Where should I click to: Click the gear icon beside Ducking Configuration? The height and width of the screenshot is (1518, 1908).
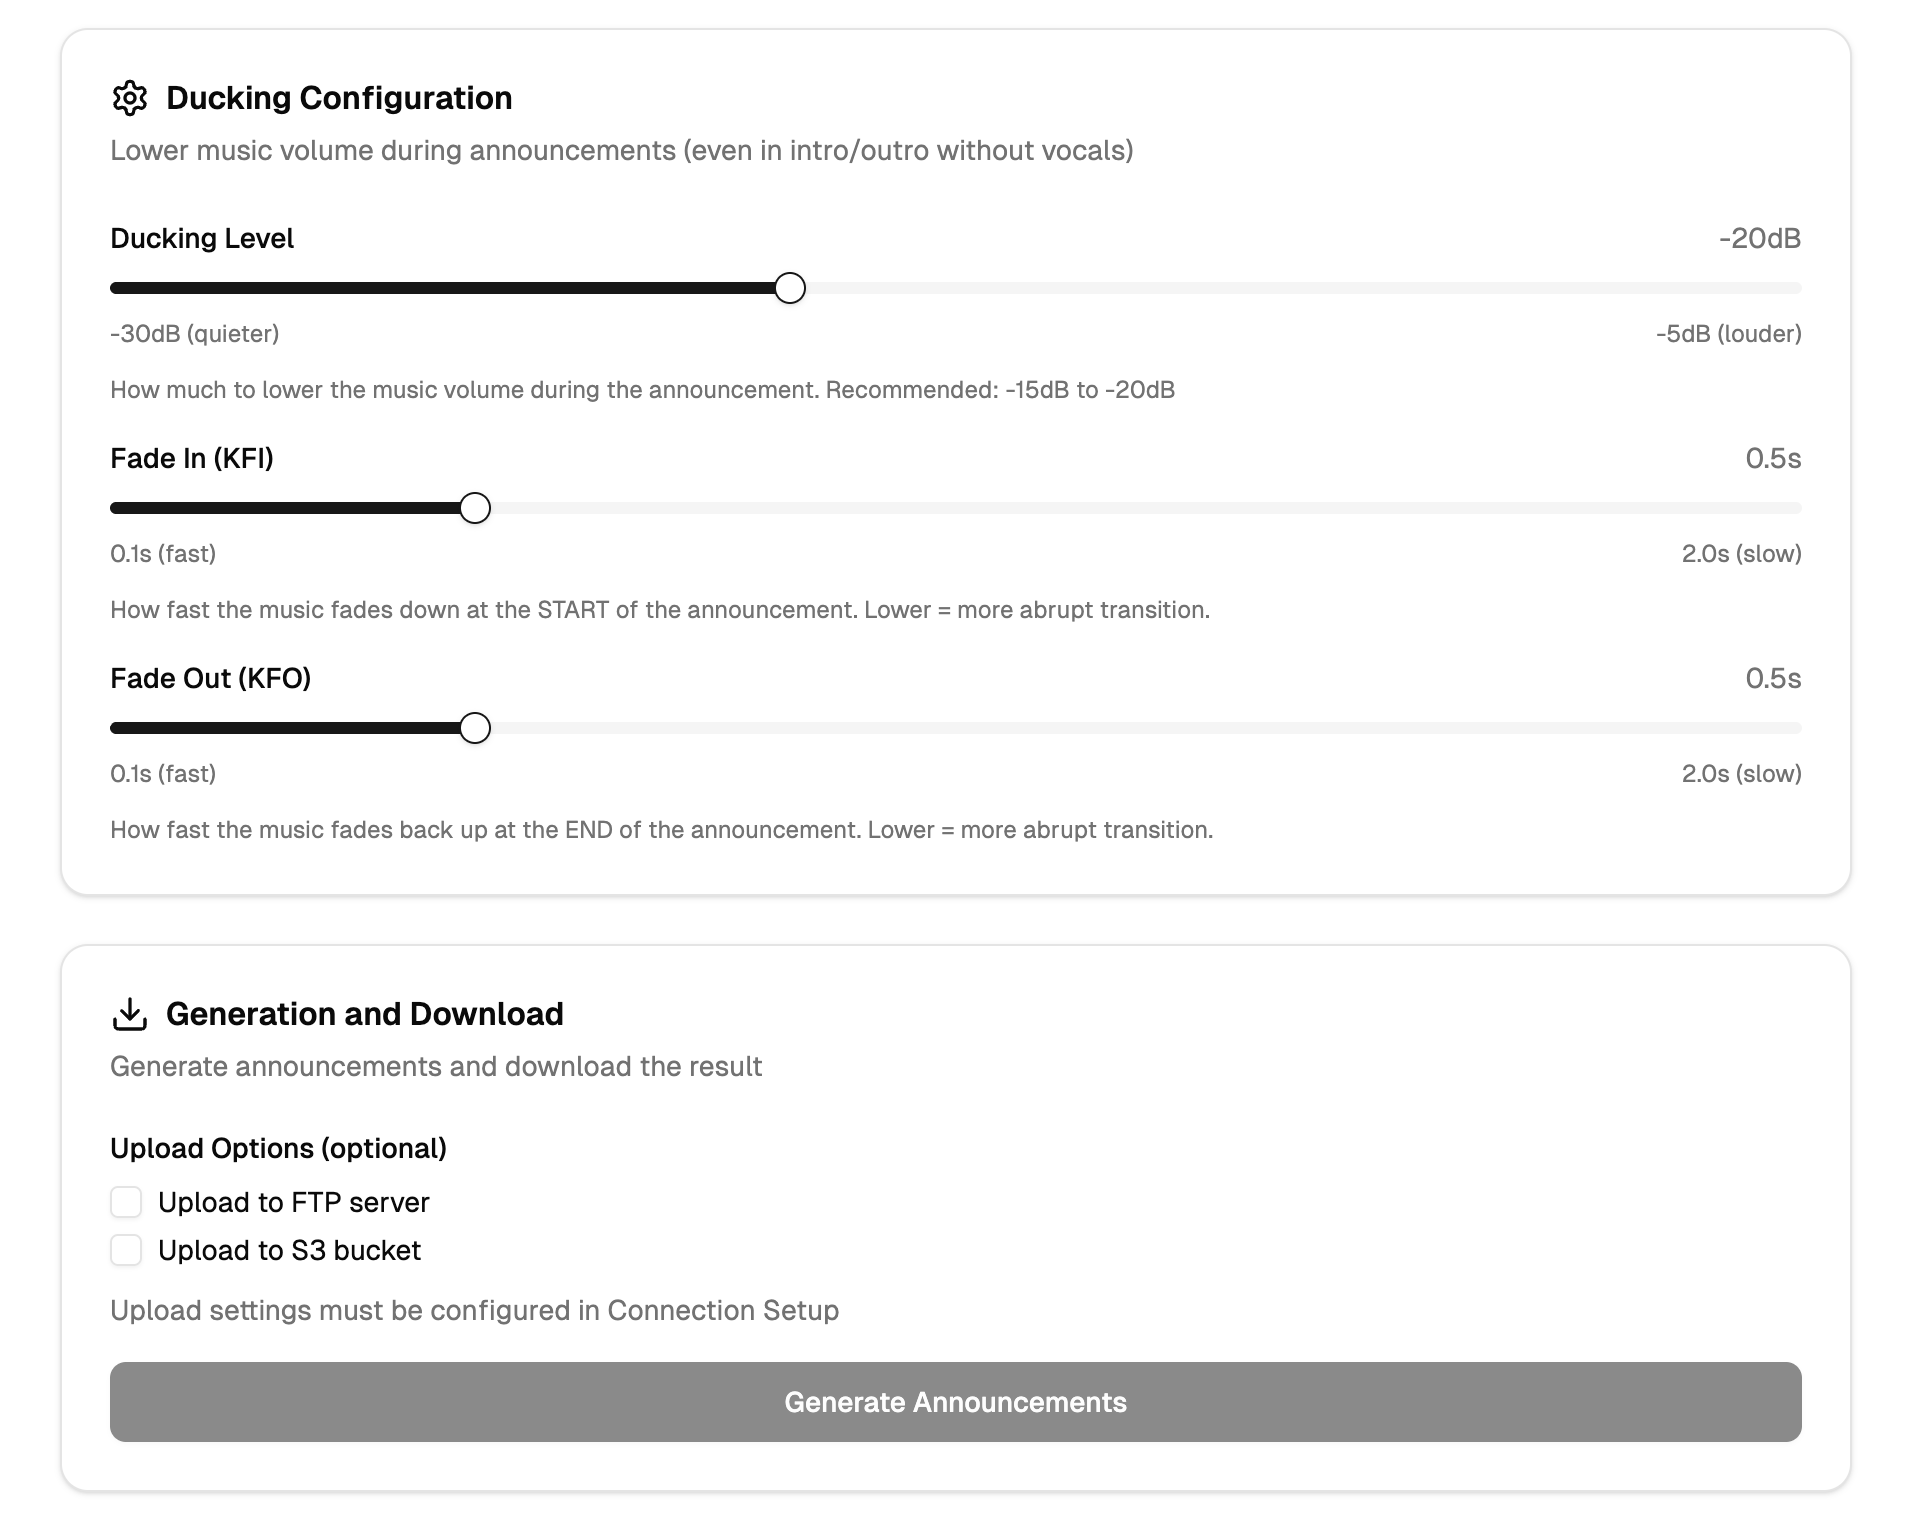point(130,98)
